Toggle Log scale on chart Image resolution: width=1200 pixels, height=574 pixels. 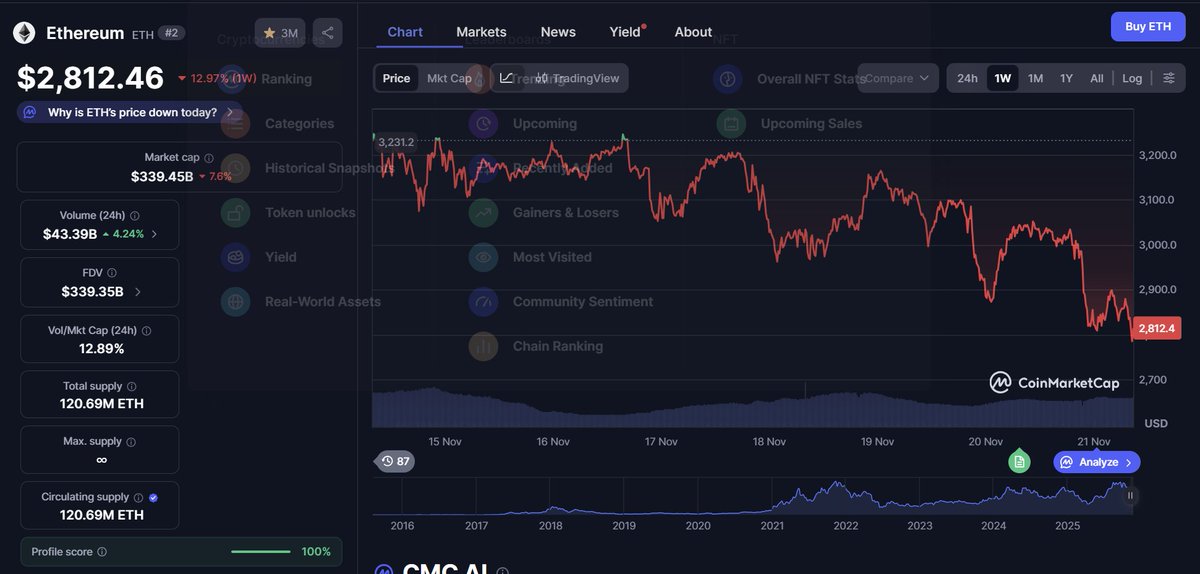[1132, 78]
